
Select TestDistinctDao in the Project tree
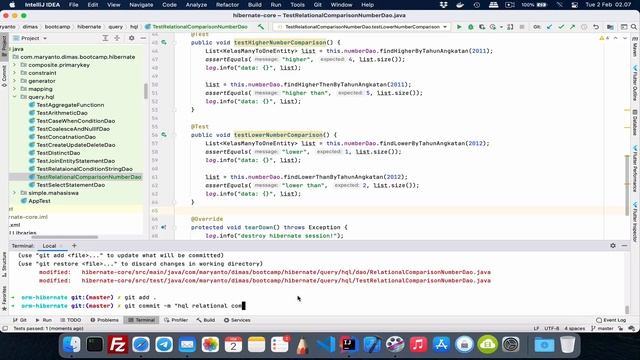point(58,153)
